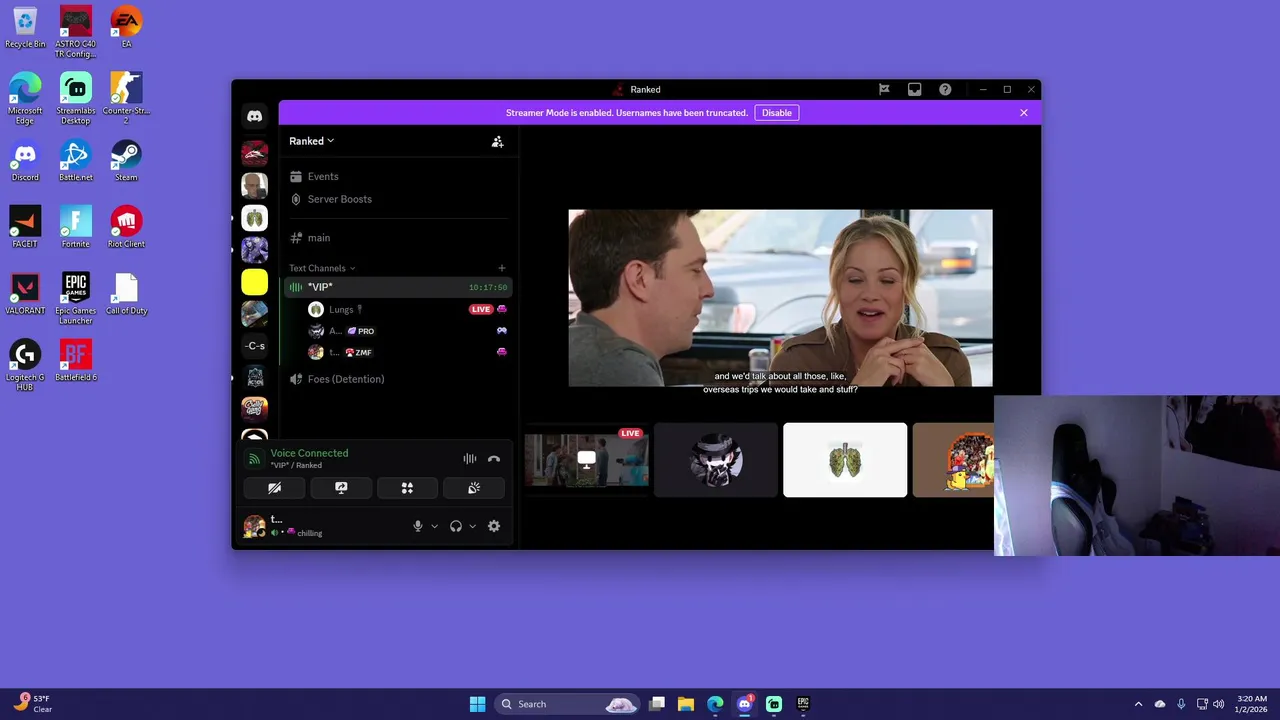This screenshot has height=720, width=1280.
Task: Open Epic Games Launcher desktop shortcut
Action: 76,299
